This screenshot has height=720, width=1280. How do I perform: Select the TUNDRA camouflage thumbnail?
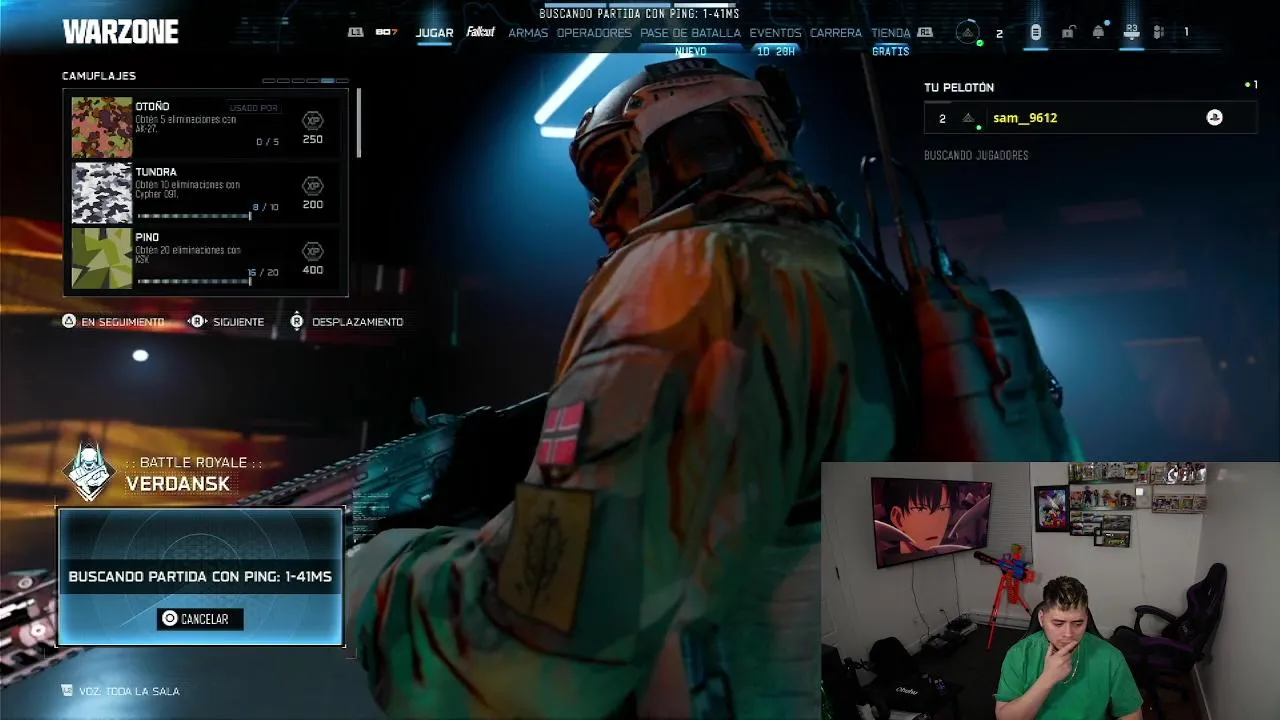pos(102,193)
